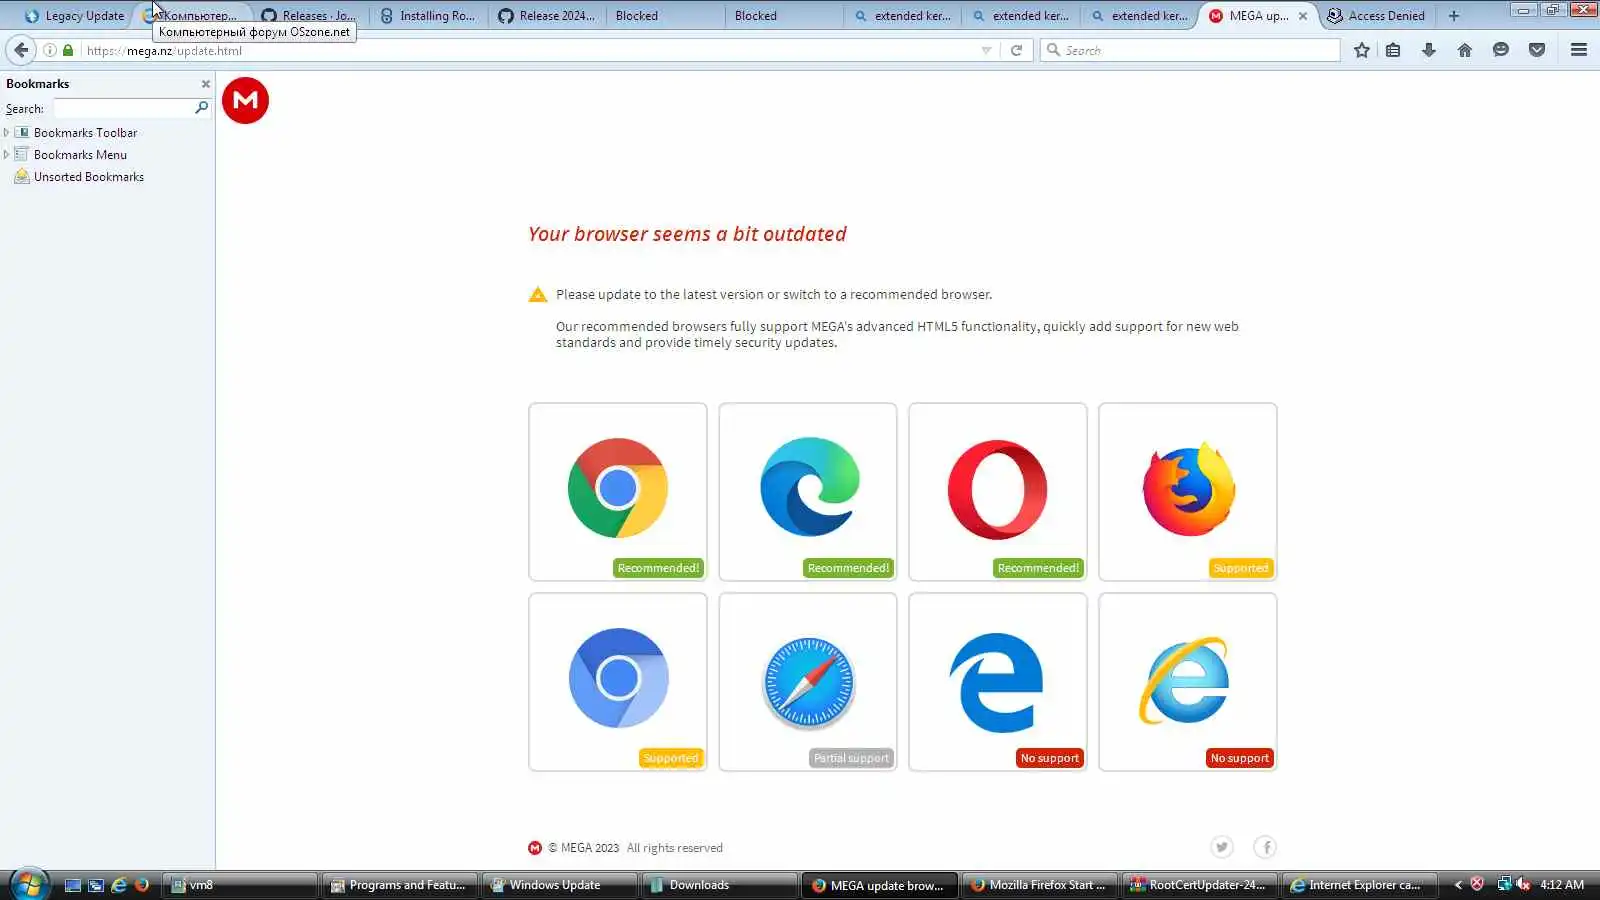Click the URL address field
The width and height of the screenshot is (1600, 900).
point(530,50)
